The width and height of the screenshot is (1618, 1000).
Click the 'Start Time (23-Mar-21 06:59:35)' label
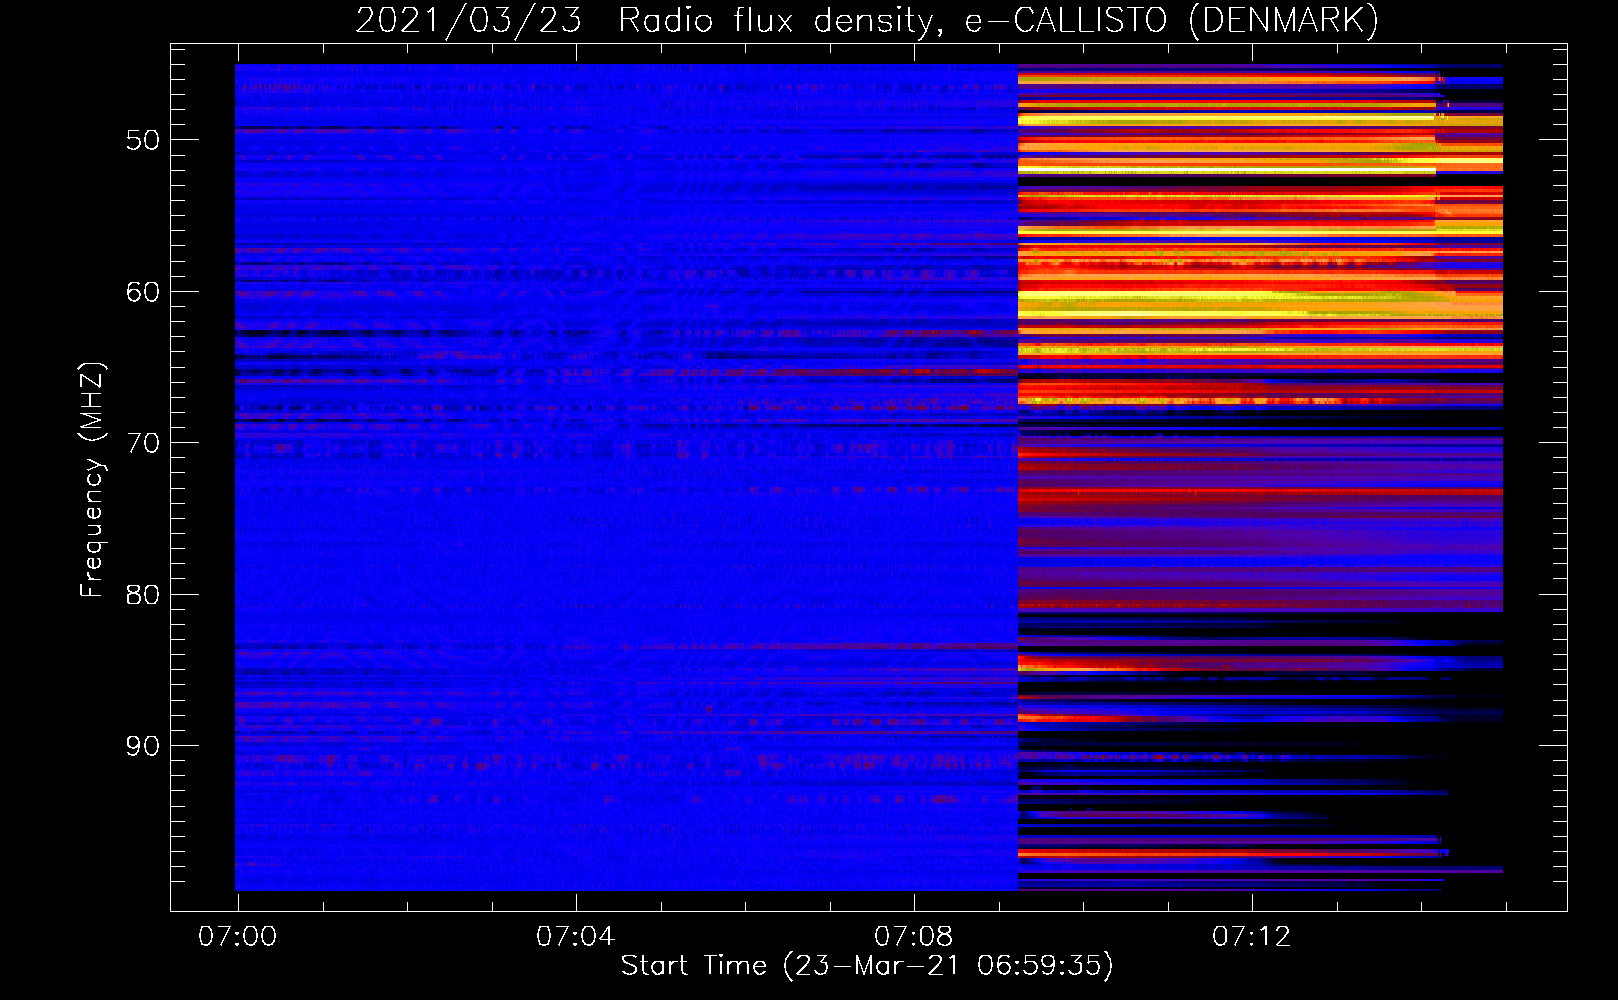[867, 966]
